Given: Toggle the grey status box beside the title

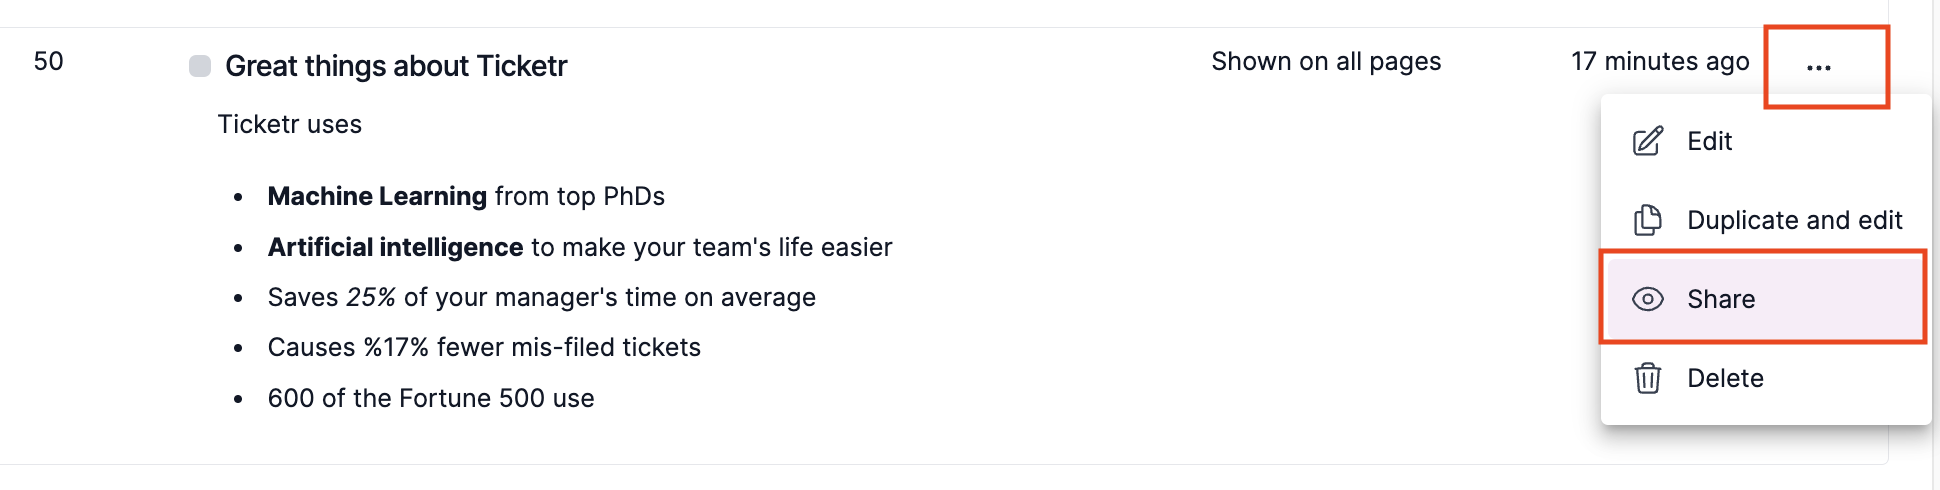Looking at the screenshot, I should point(200,66).
